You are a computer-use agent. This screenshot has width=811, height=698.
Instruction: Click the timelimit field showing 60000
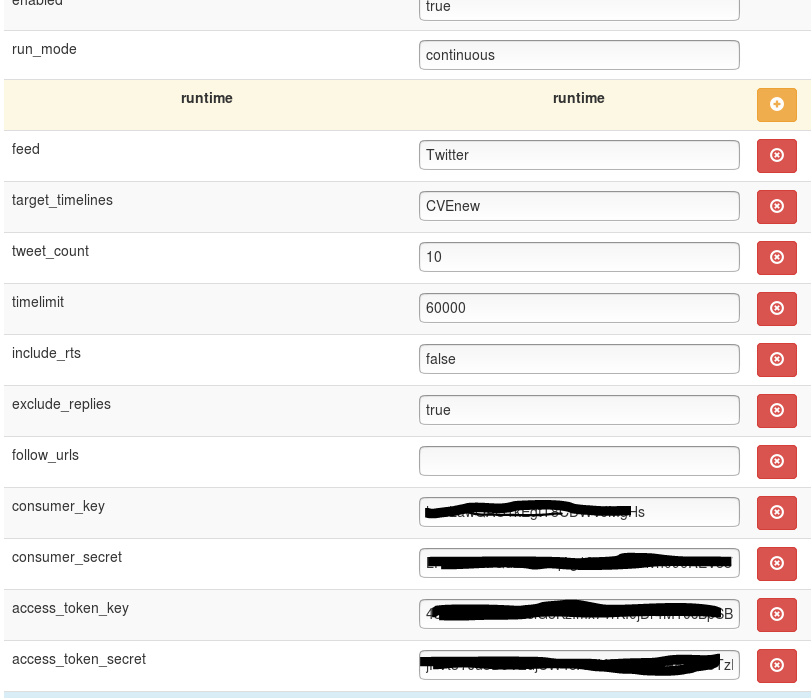[x=579, y=308]
